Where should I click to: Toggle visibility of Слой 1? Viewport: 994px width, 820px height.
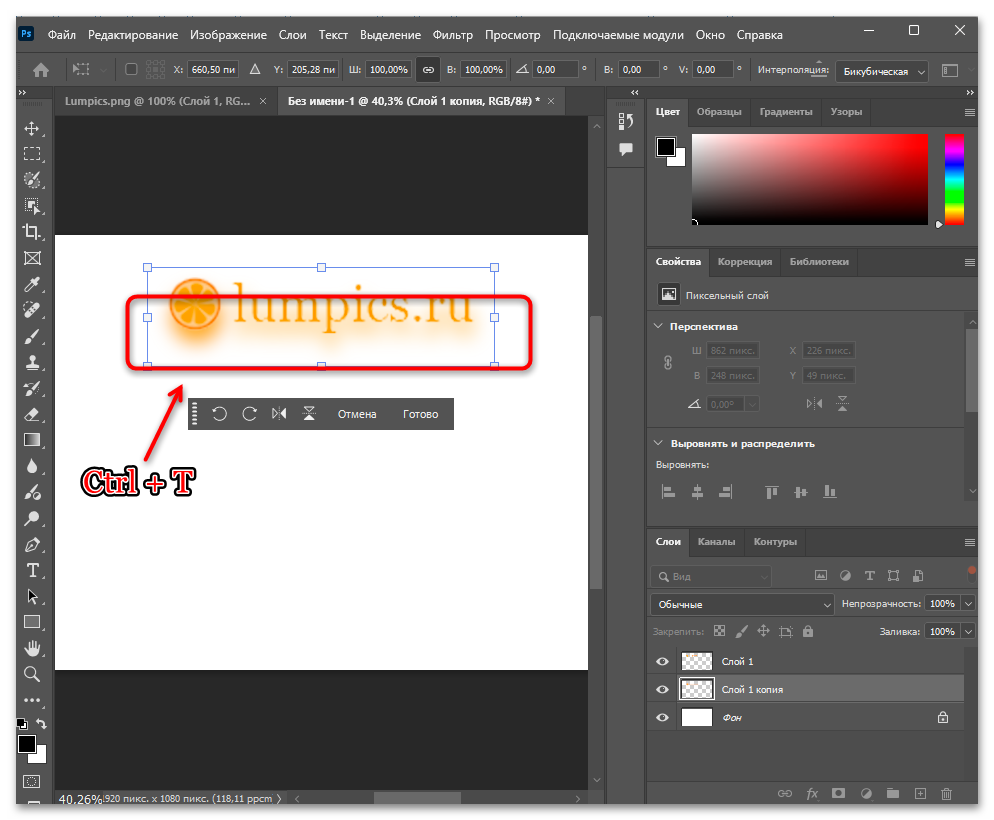[662, 662]
